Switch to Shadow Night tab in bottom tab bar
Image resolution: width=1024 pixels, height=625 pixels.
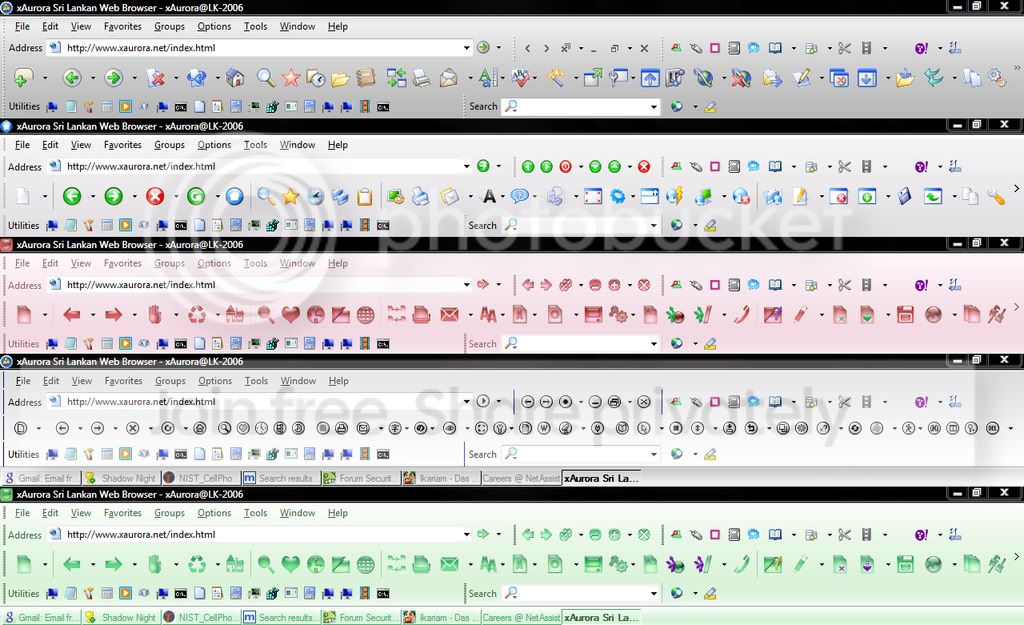coord(121,617)
